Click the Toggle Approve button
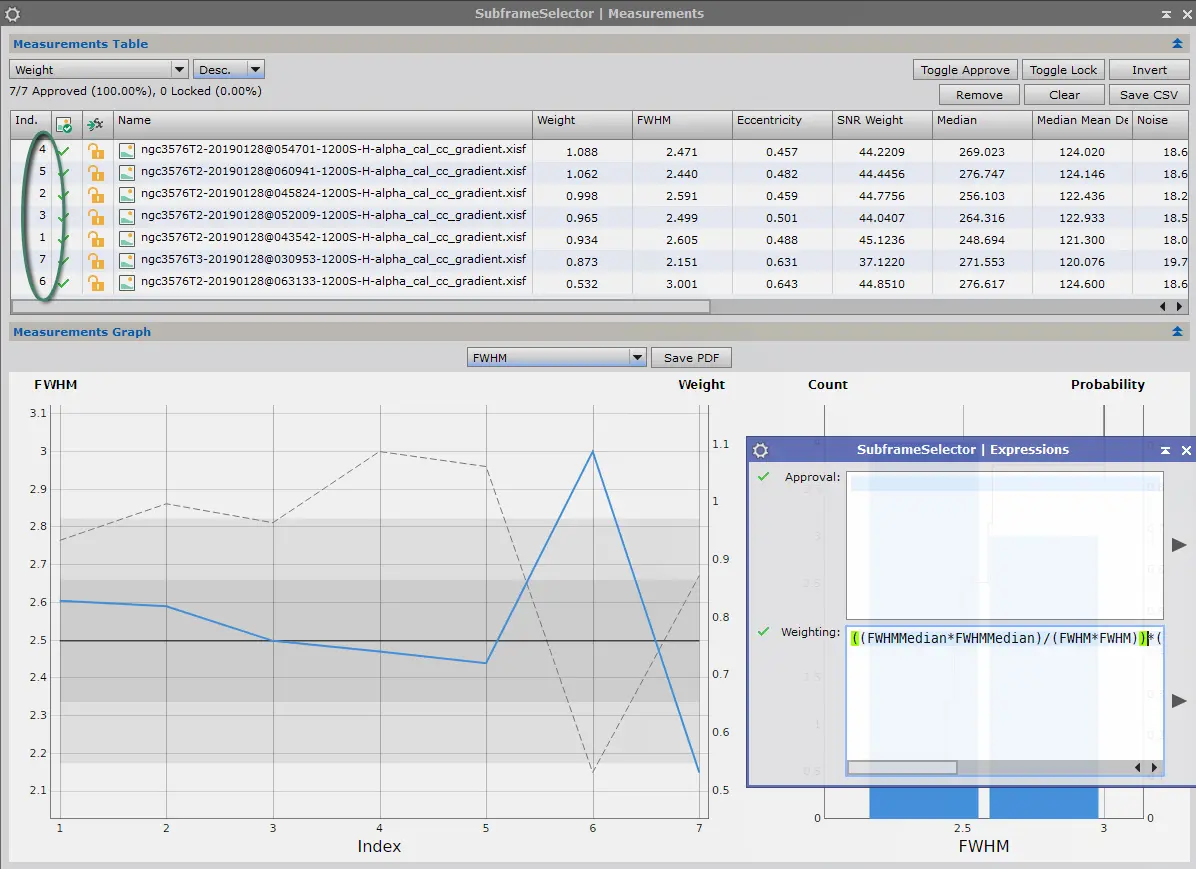The height and width of the screenshot is (869, 1196). pos(965,69)
